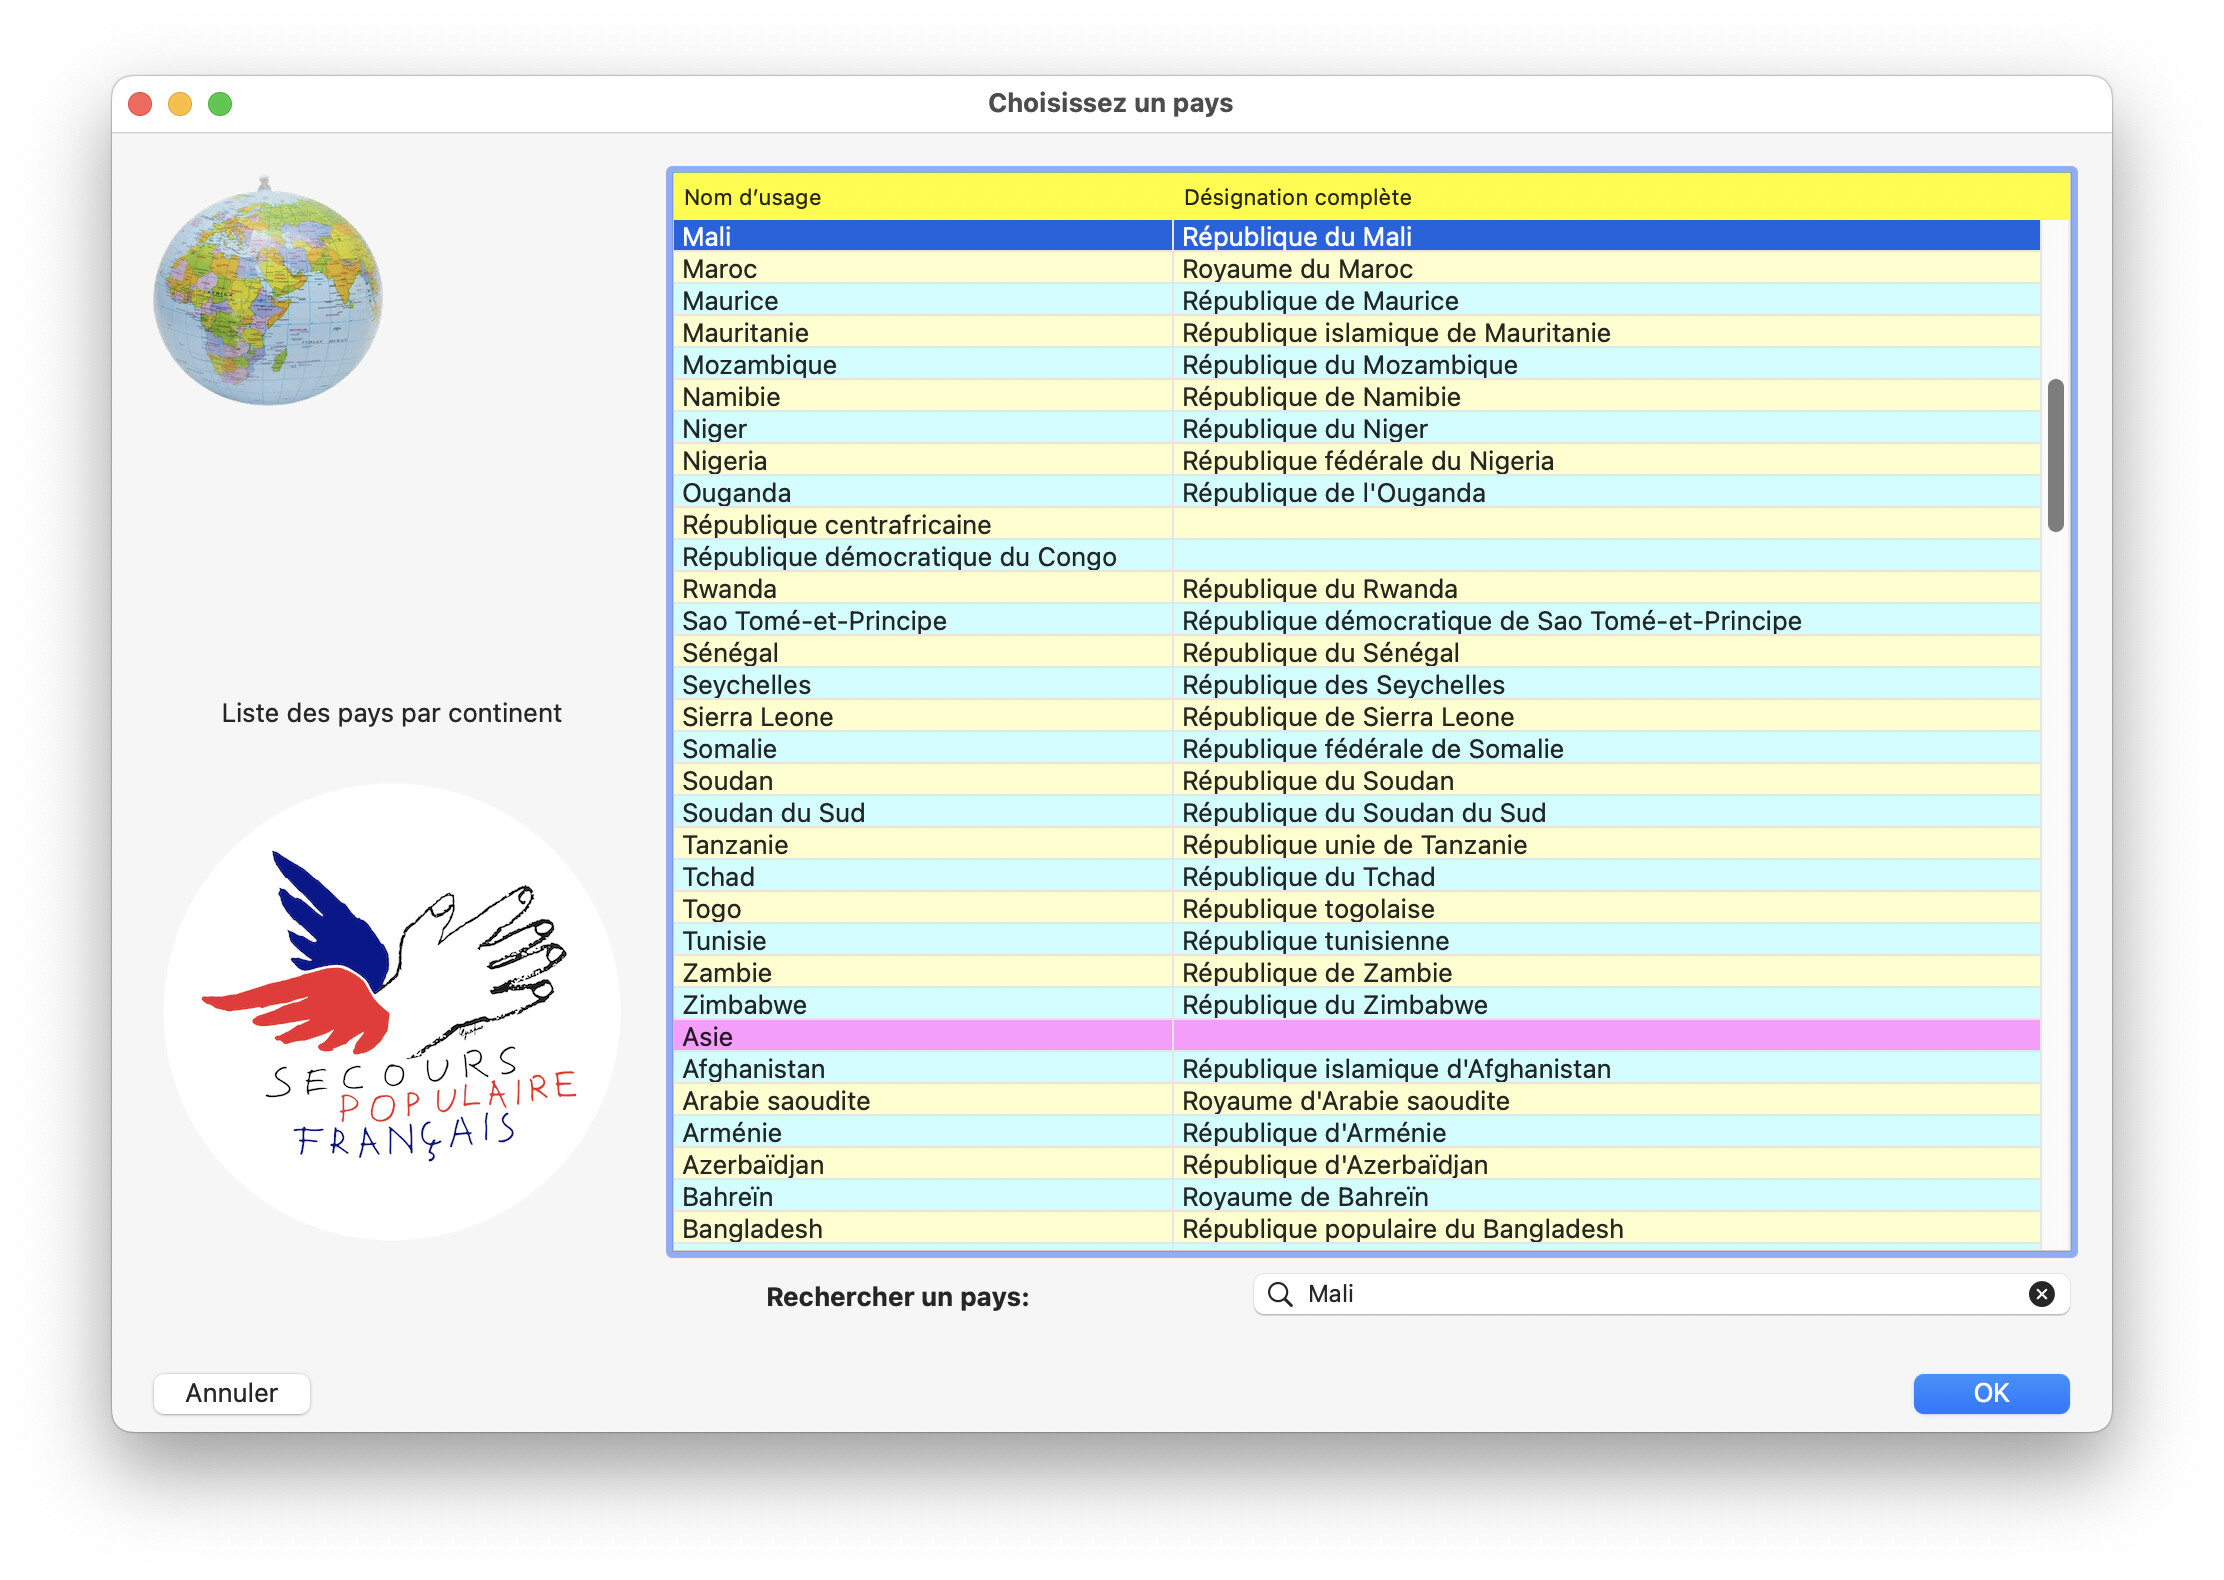Close the window with the red button

click(140, 104)
